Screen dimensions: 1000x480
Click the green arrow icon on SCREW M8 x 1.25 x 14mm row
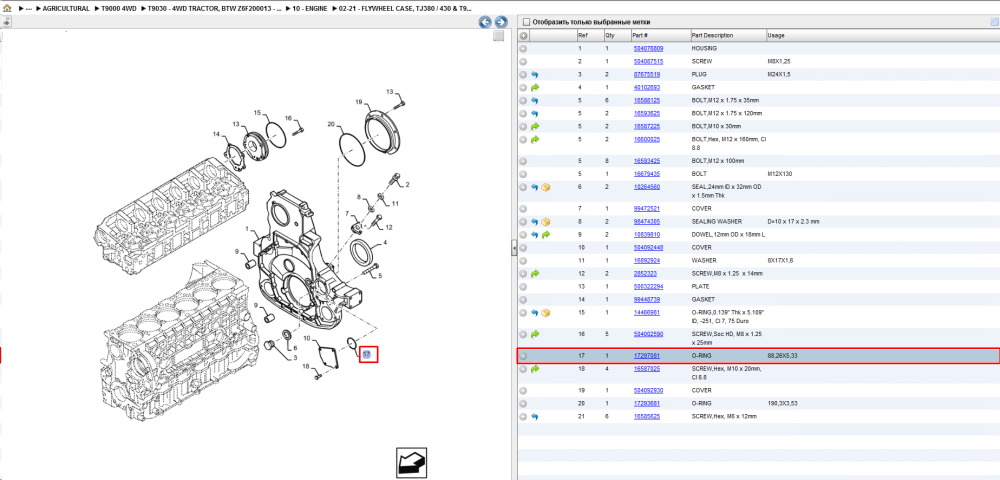pos(534,273)
